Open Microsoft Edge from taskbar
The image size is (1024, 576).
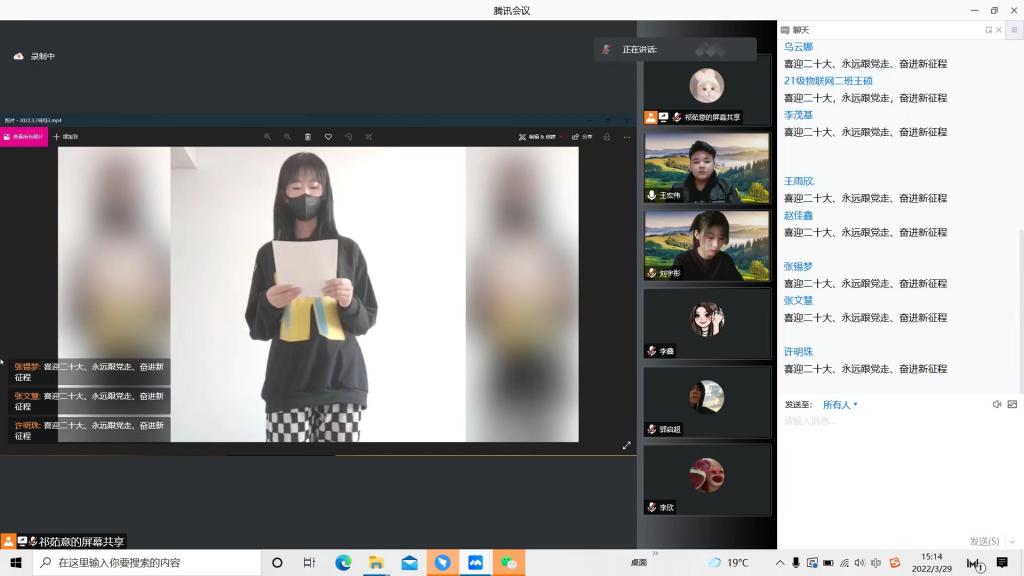click(343, 563)
